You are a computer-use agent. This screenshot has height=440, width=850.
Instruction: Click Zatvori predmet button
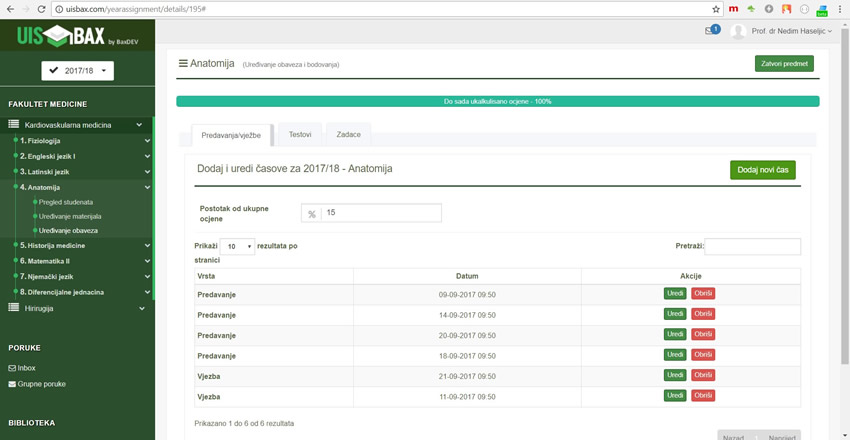point(784,63)
